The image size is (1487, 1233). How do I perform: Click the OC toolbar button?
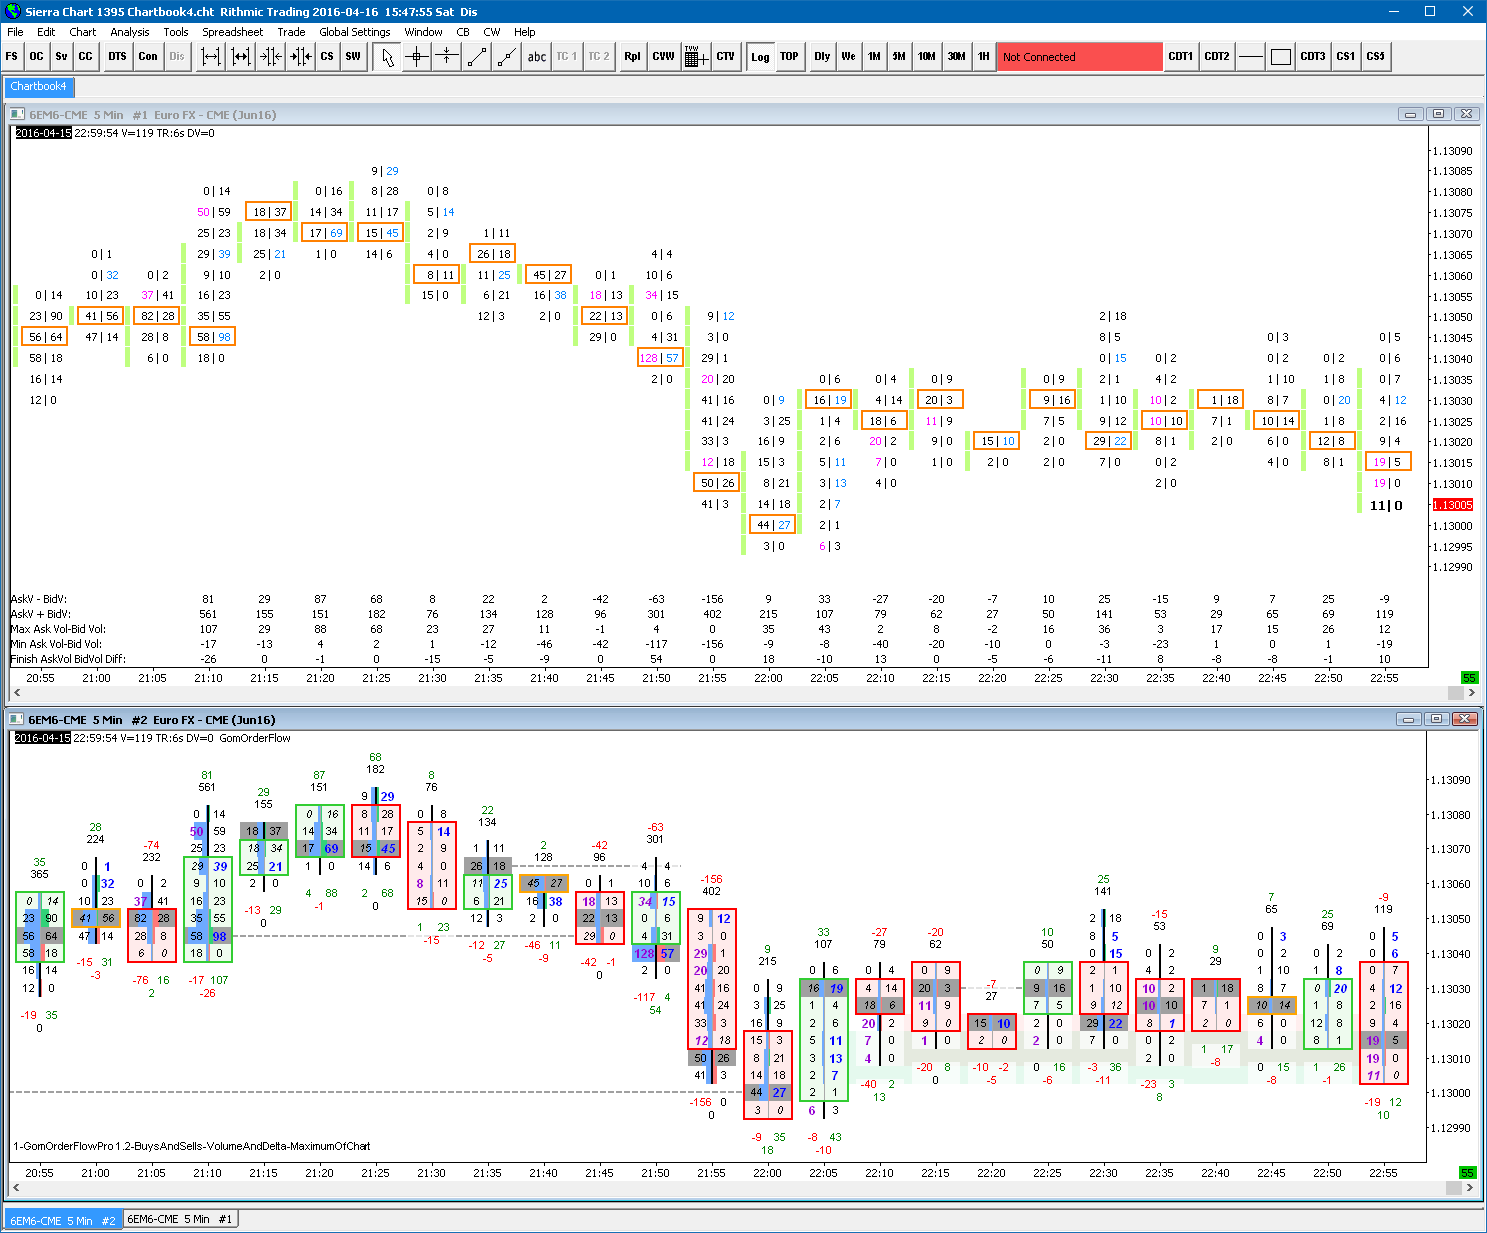point(36,57)
